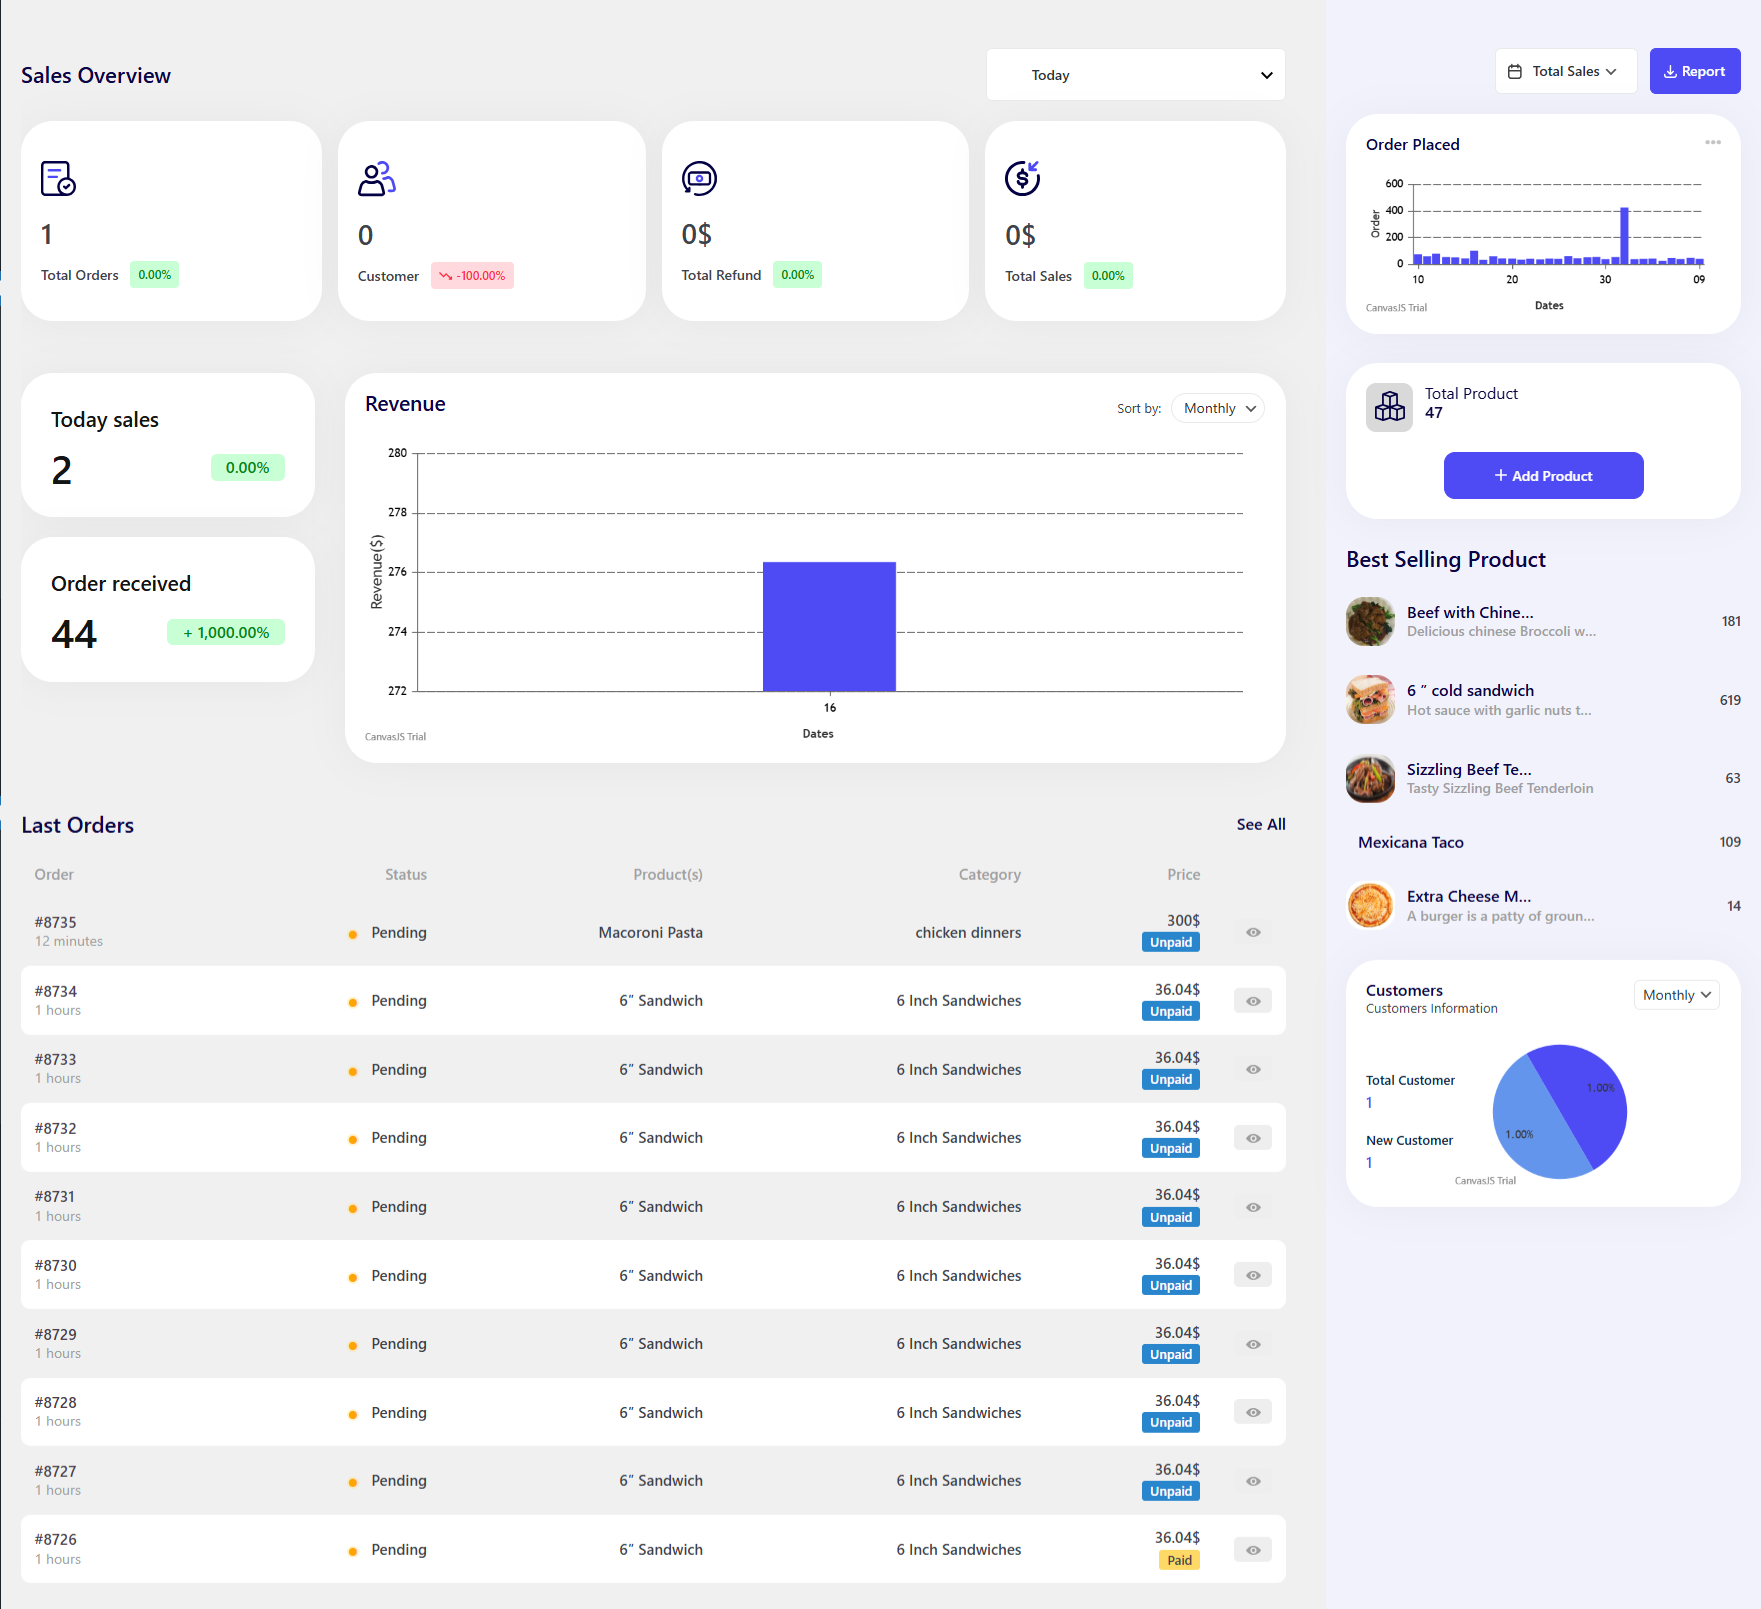This screenshot has width=1761, height=1609.
Task: Click the Total Product cube icon
Action: pos(1389,406)
